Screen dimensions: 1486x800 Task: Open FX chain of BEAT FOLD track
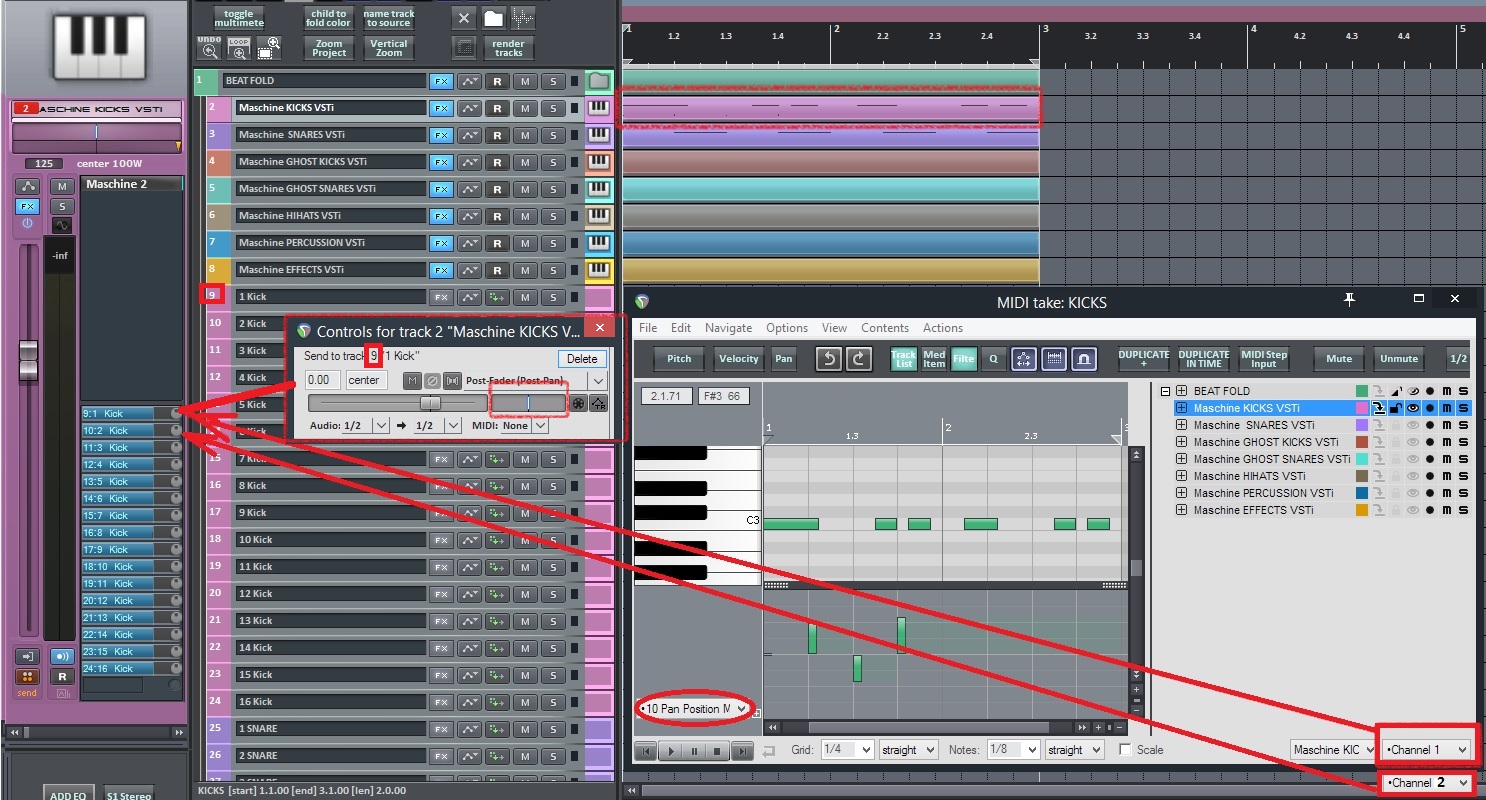440,81
